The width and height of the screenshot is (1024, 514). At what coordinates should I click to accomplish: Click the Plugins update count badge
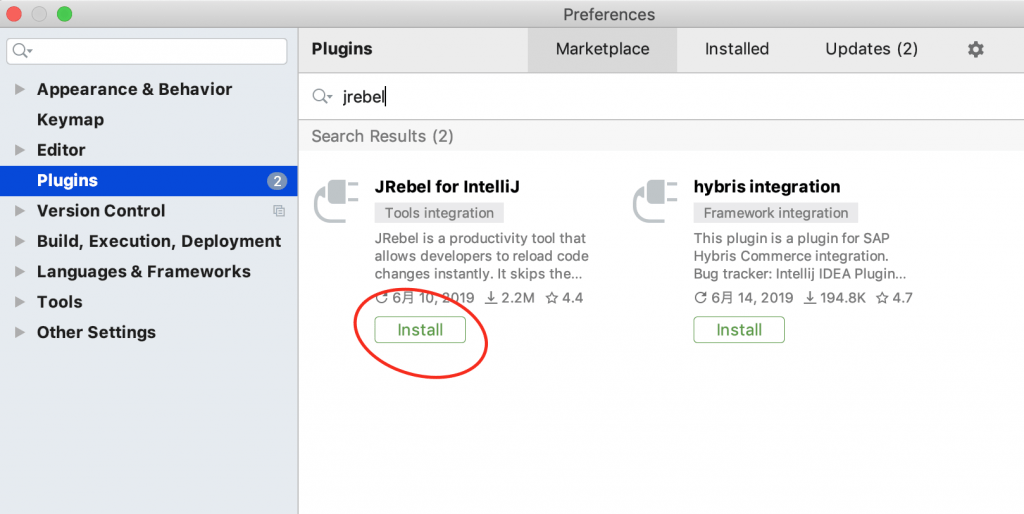click(277, 181)
